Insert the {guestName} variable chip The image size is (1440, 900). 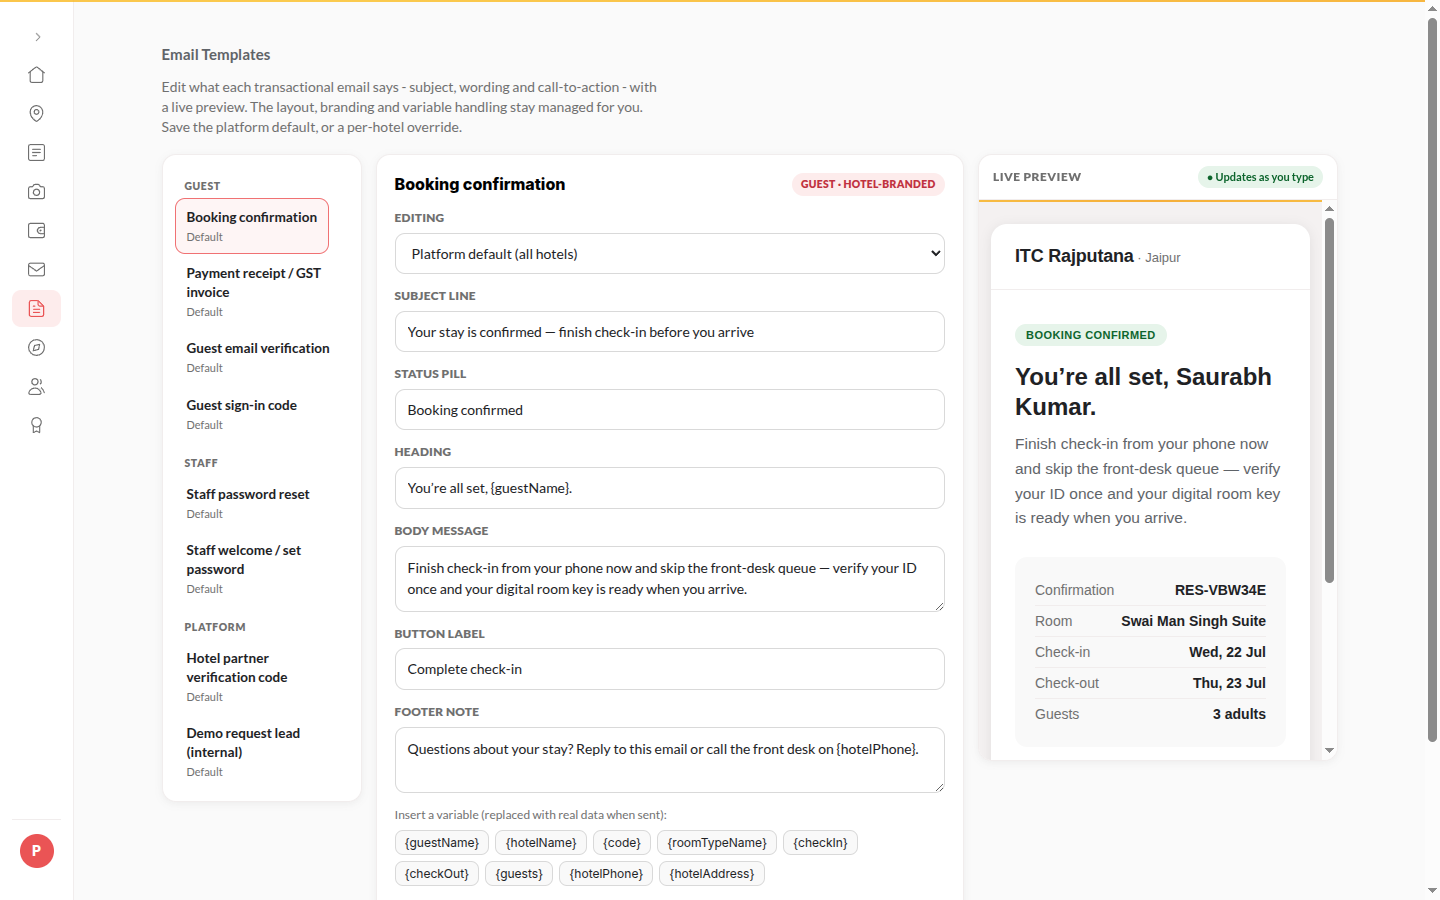point(442,843)
